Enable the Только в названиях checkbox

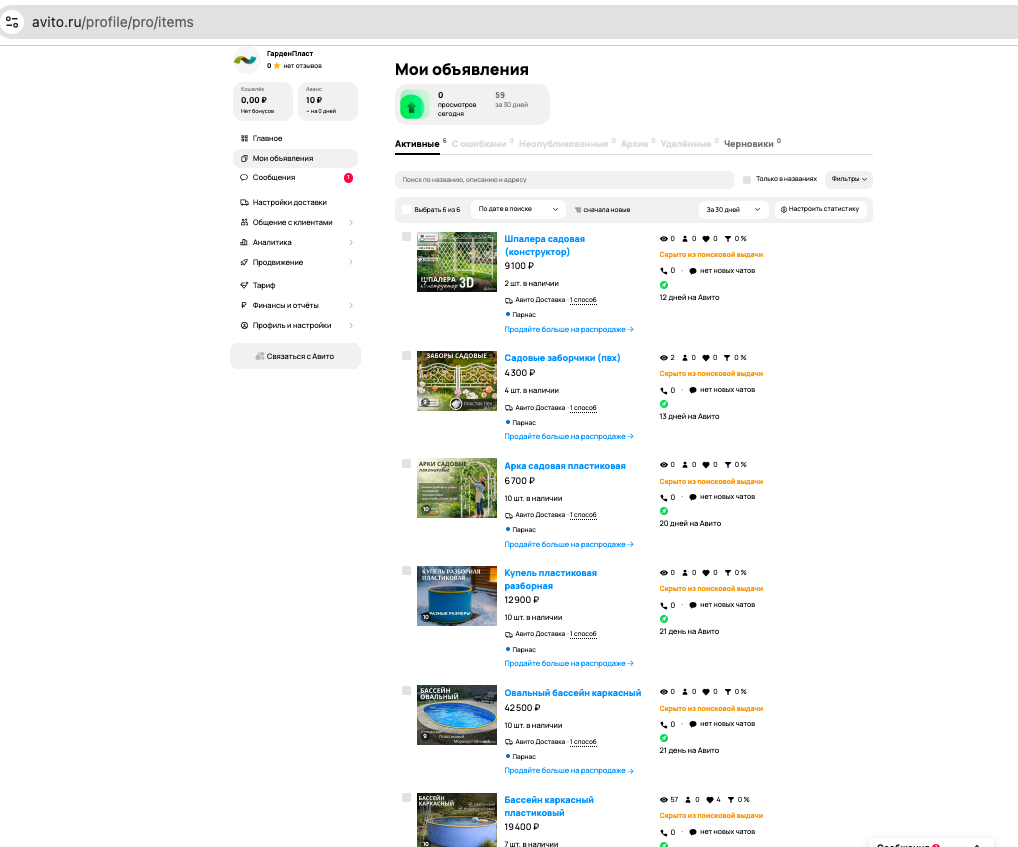coord(747,180)
